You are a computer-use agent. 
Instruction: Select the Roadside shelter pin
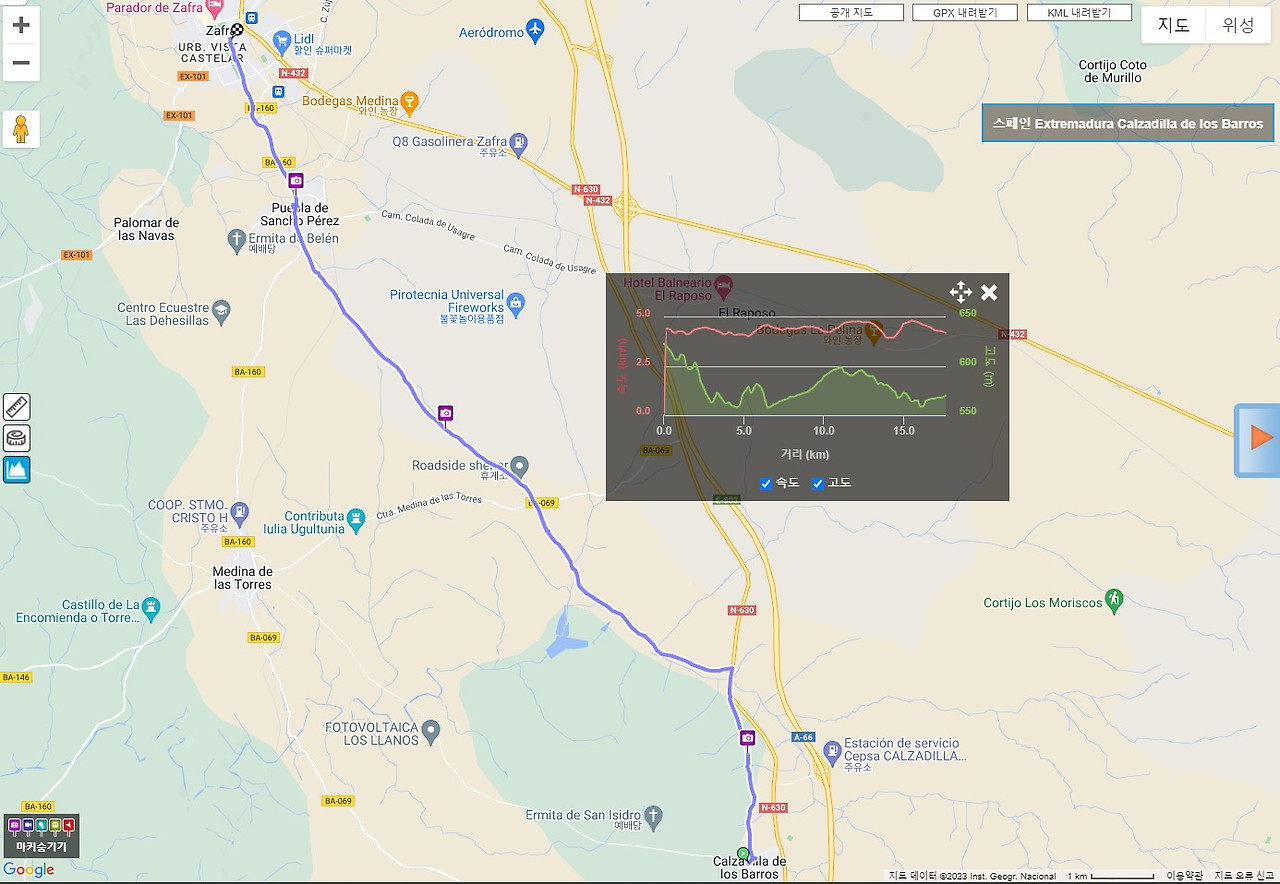point(519,465)
